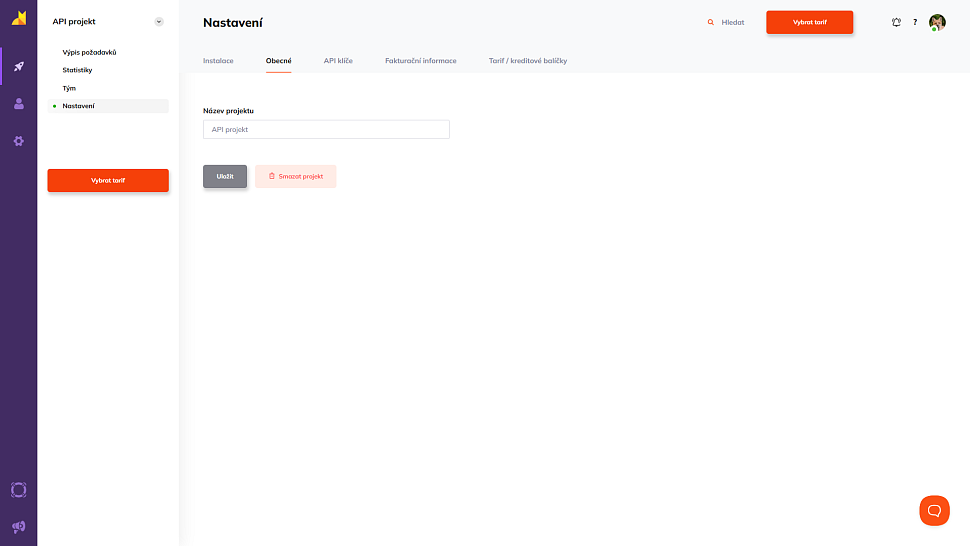The width and height of the screenshot is (970, 546).
Task: Open the user profile sidebar icon
Action: click(x=19, y=103)
